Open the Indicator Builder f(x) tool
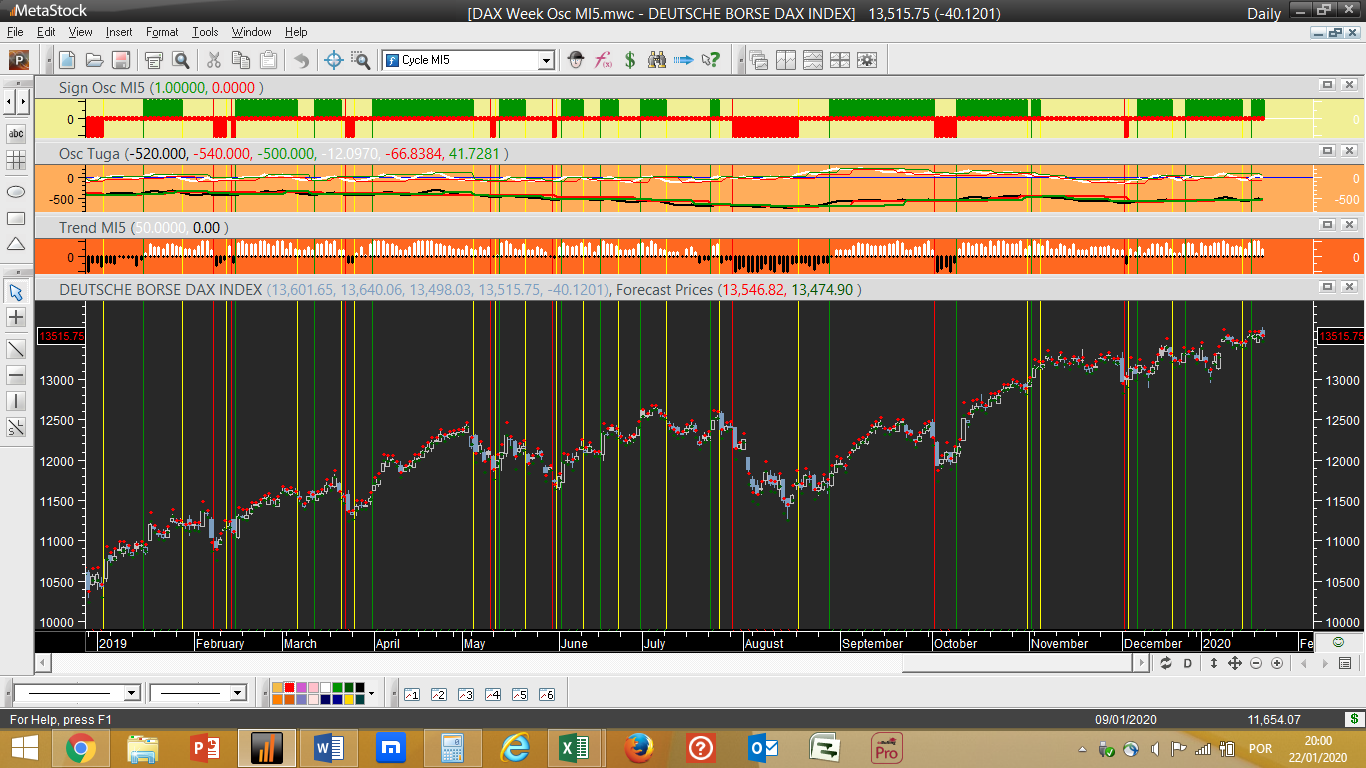This screenshot has height=768, width=1366. [603, 60]
